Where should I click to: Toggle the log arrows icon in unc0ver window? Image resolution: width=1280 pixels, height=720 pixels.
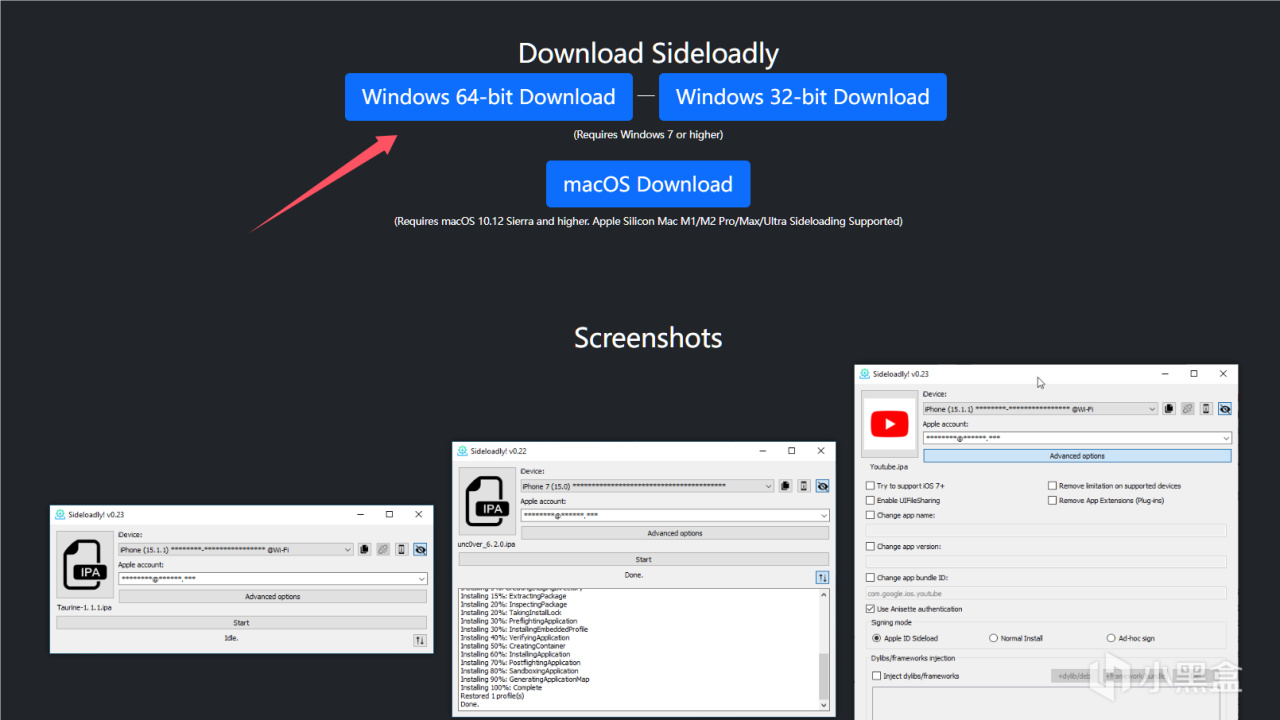822,577
